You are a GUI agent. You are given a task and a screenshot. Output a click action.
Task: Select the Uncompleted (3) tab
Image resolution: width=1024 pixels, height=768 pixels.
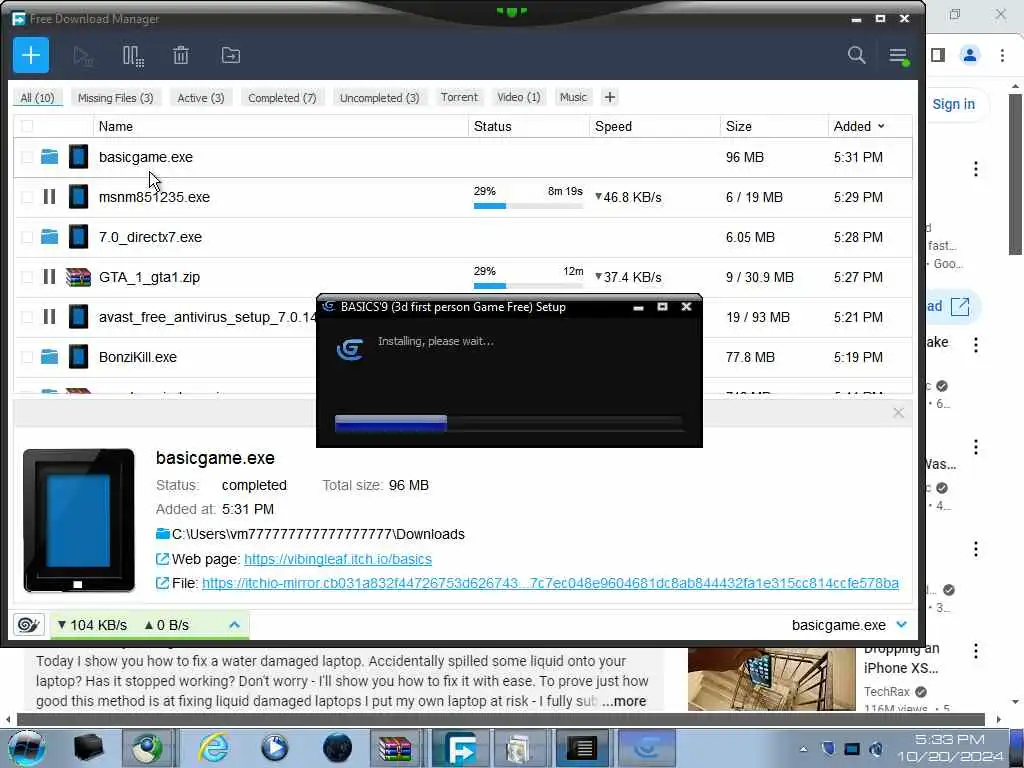click(379, 97)
